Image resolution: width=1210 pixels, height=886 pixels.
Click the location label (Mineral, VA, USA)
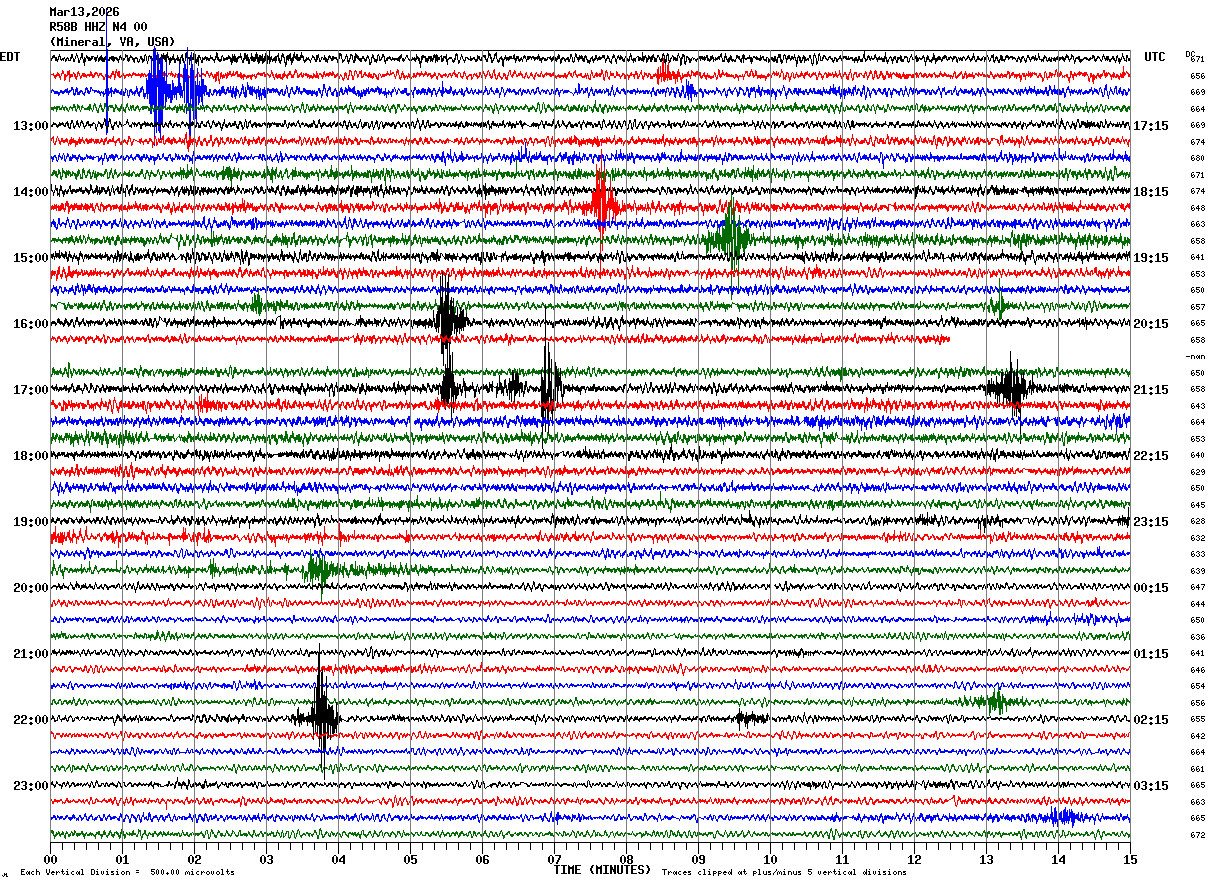tap(112, 42)
